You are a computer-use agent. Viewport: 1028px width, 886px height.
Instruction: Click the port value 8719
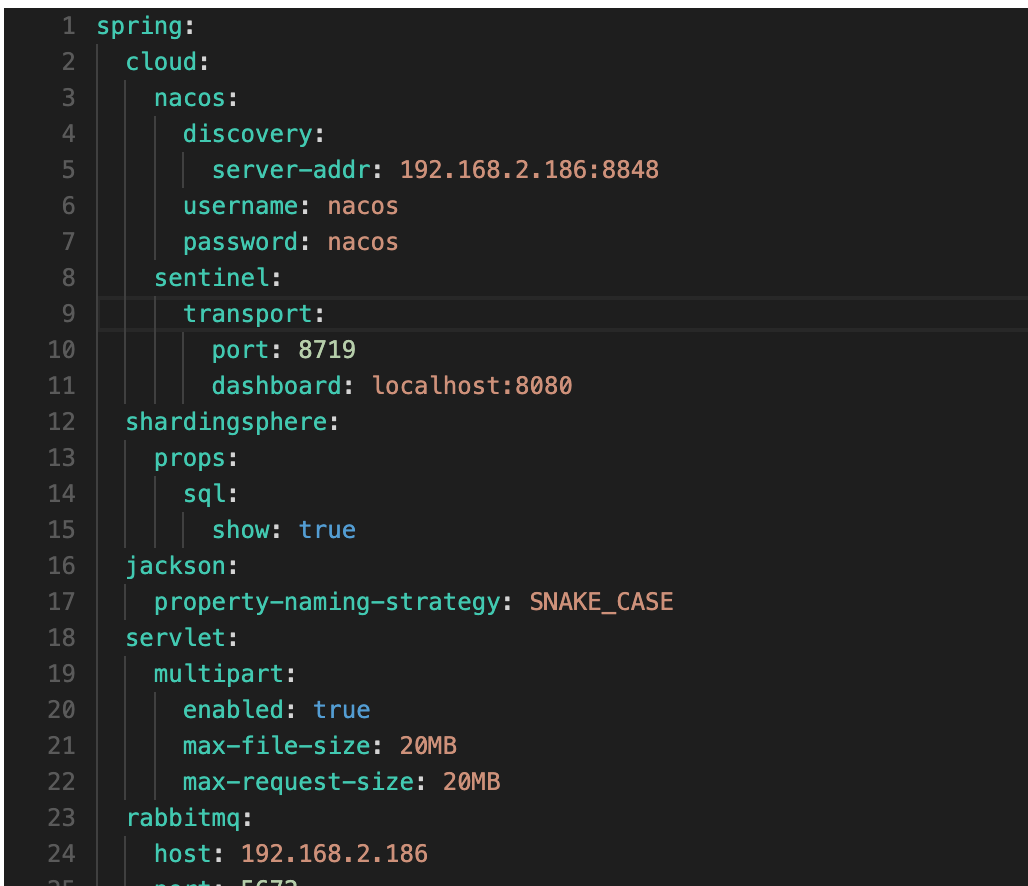[326, 350]
